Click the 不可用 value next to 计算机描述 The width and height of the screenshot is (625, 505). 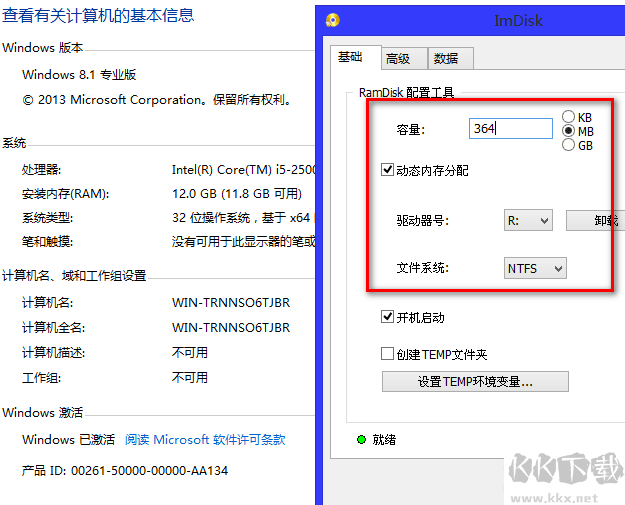click(190, 352)
